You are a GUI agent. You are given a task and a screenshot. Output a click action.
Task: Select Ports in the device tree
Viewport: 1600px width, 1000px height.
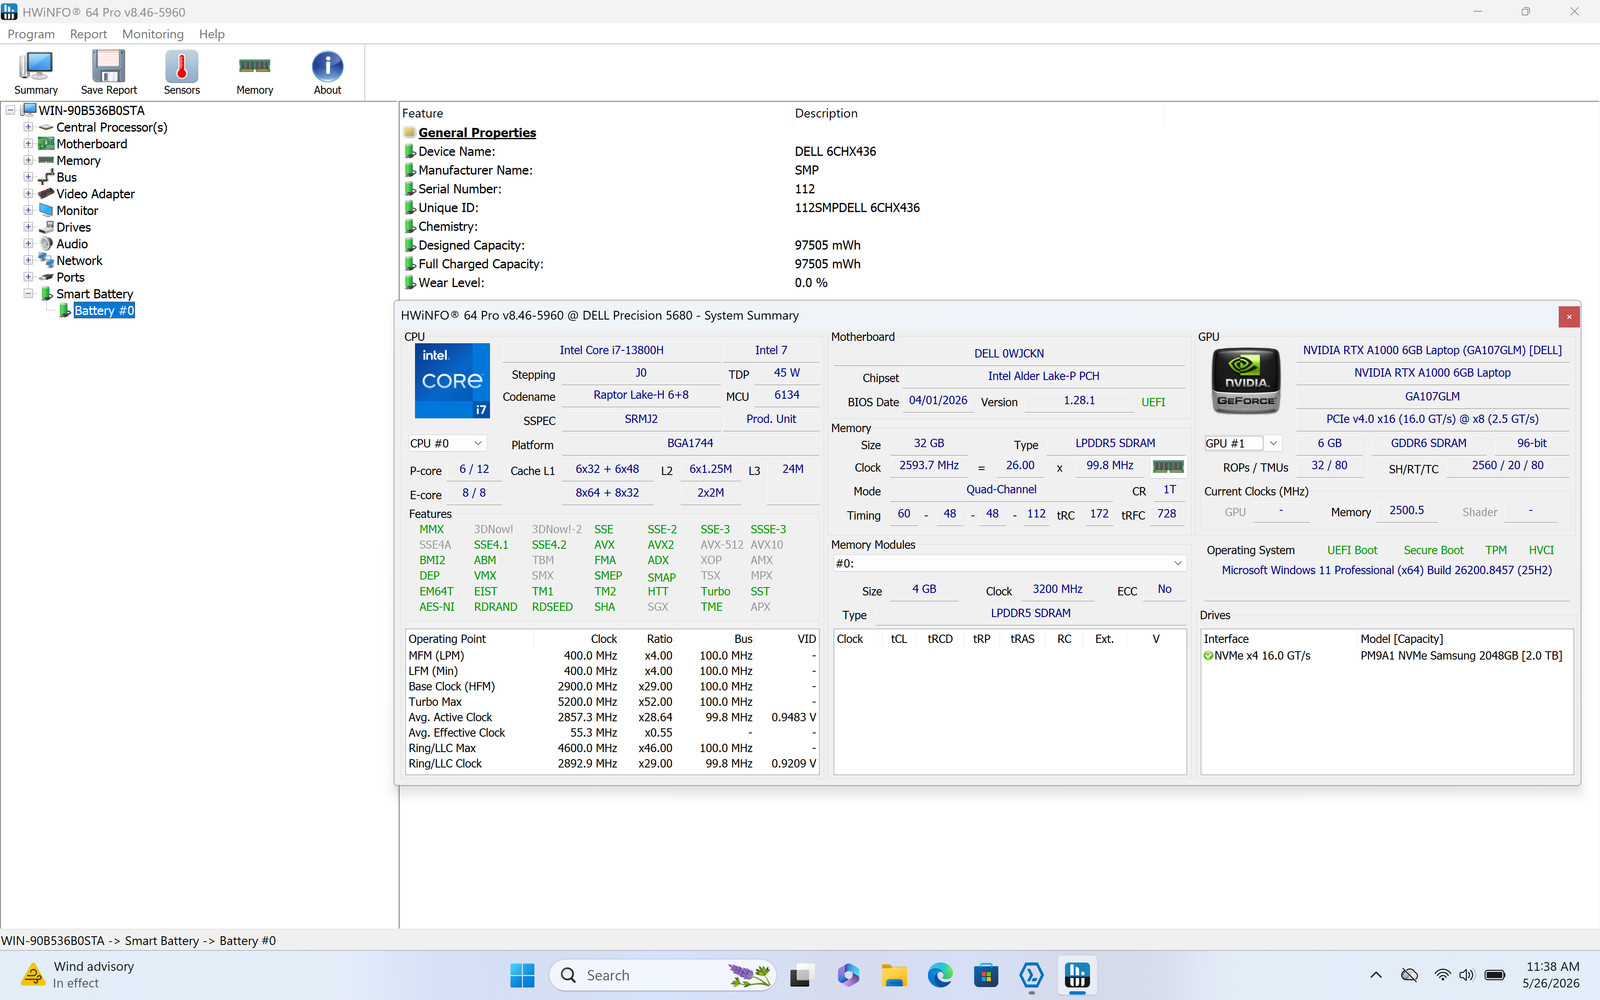[70, 277]
